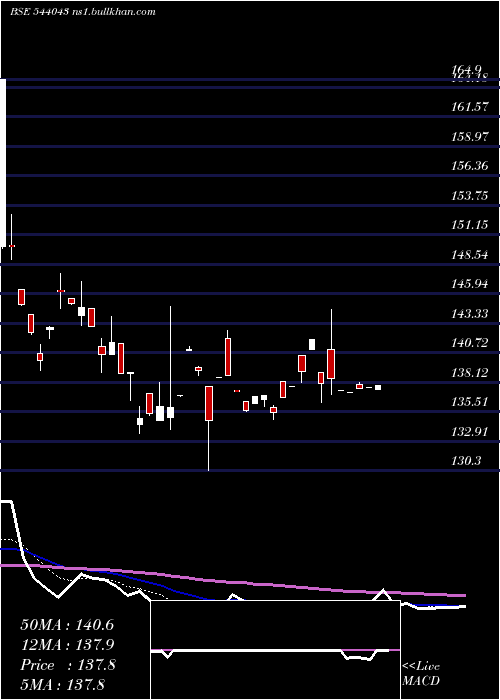This screenshot has width=500, height=700.
Task: Click the 164.9 top price label
Action: [x=467, y=70]
